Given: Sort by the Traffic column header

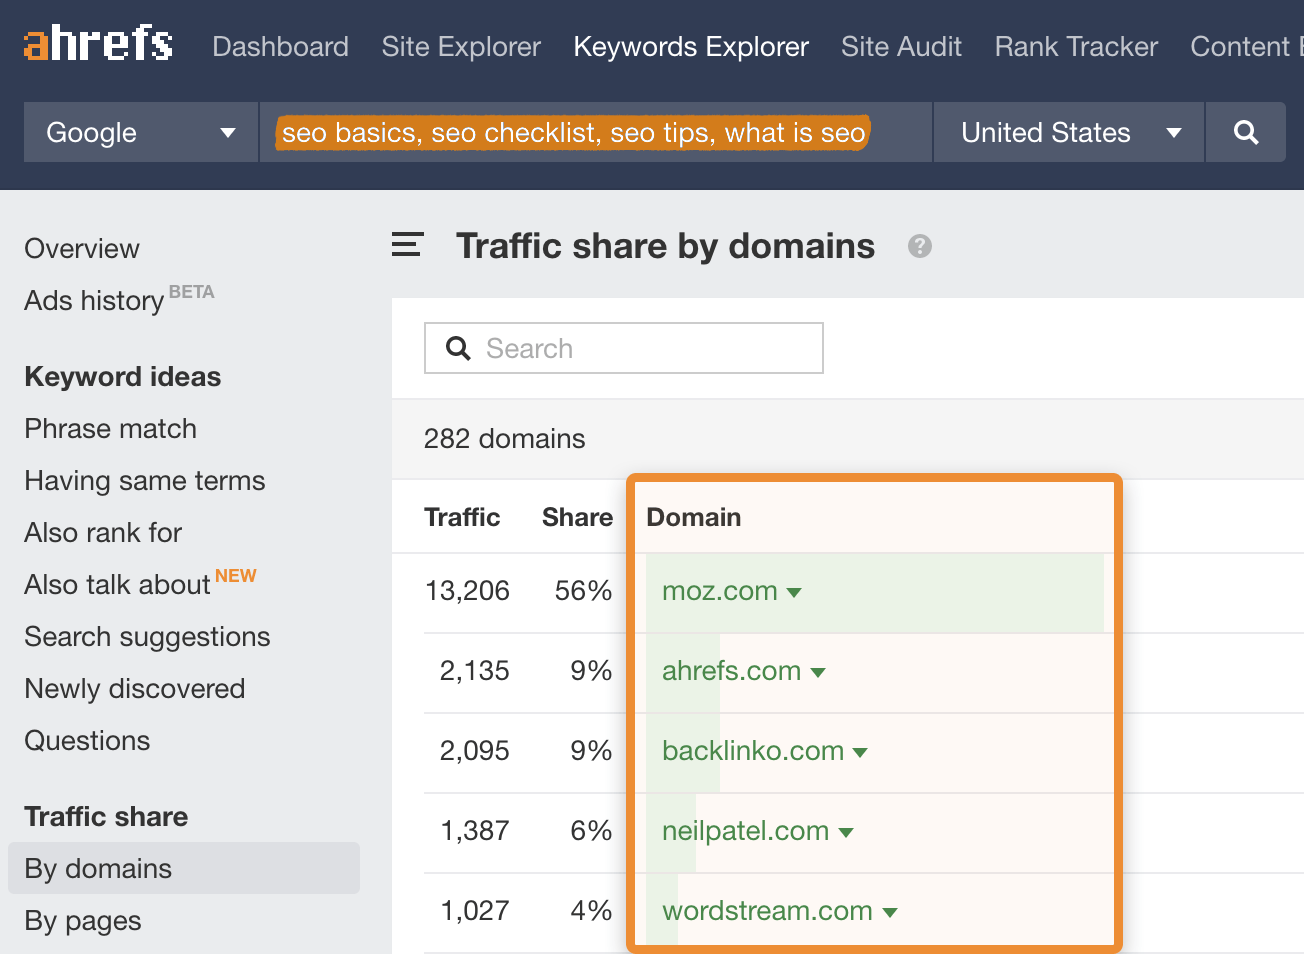Looking at the screenshot, I should coord(462,517).
